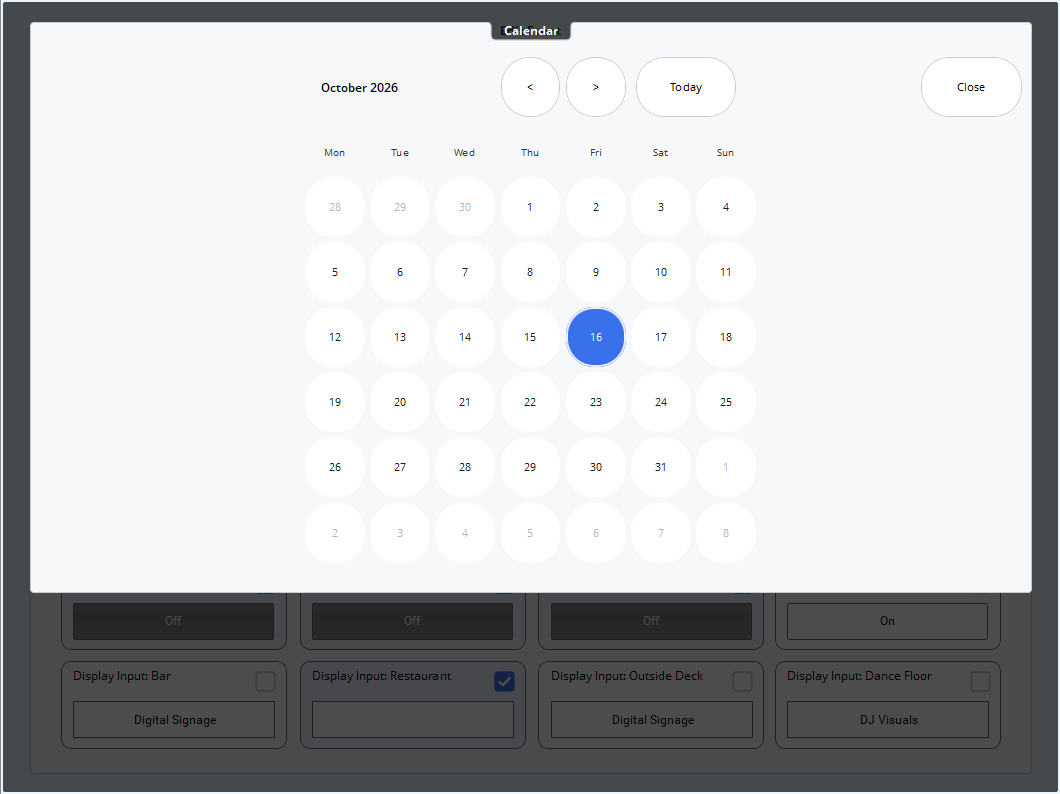Choose Saturday, October 17

(x=660, y=337)
